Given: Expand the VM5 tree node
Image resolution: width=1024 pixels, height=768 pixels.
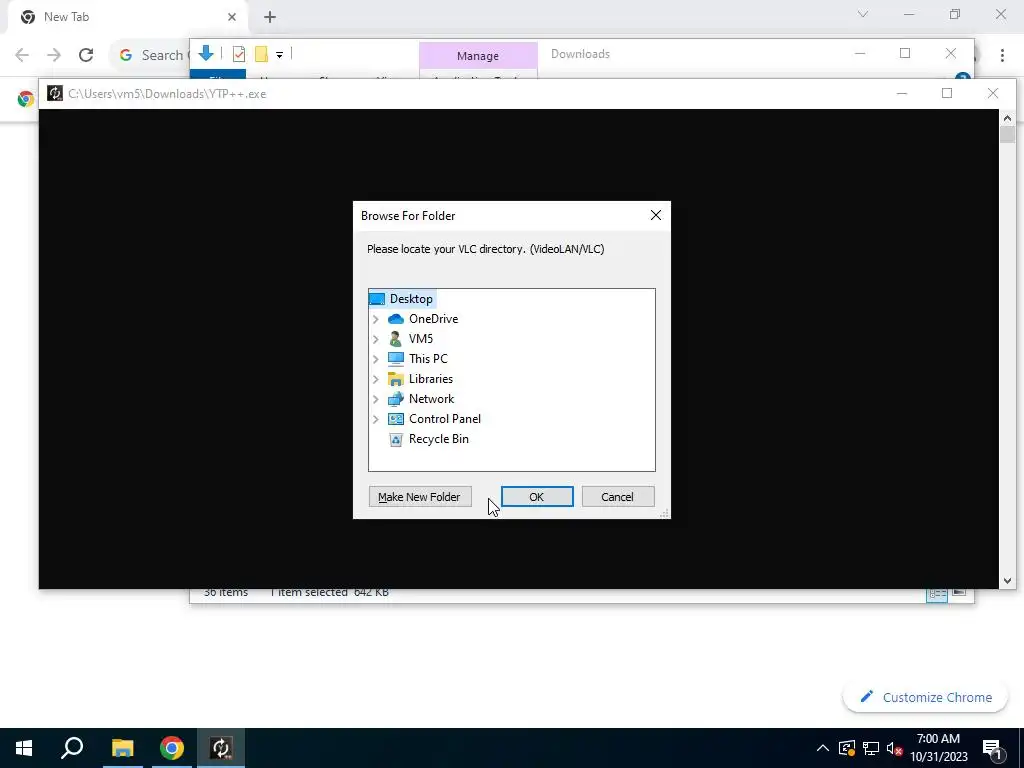Looking at the screenshot, I should 376,339.
